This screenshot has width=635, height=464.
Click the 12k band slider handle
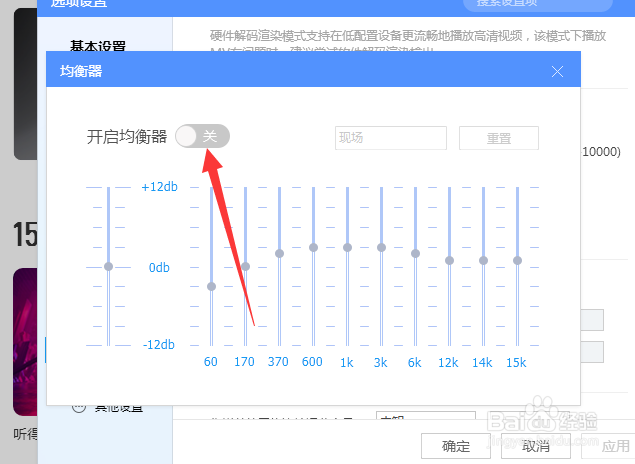tap(450, 260)
